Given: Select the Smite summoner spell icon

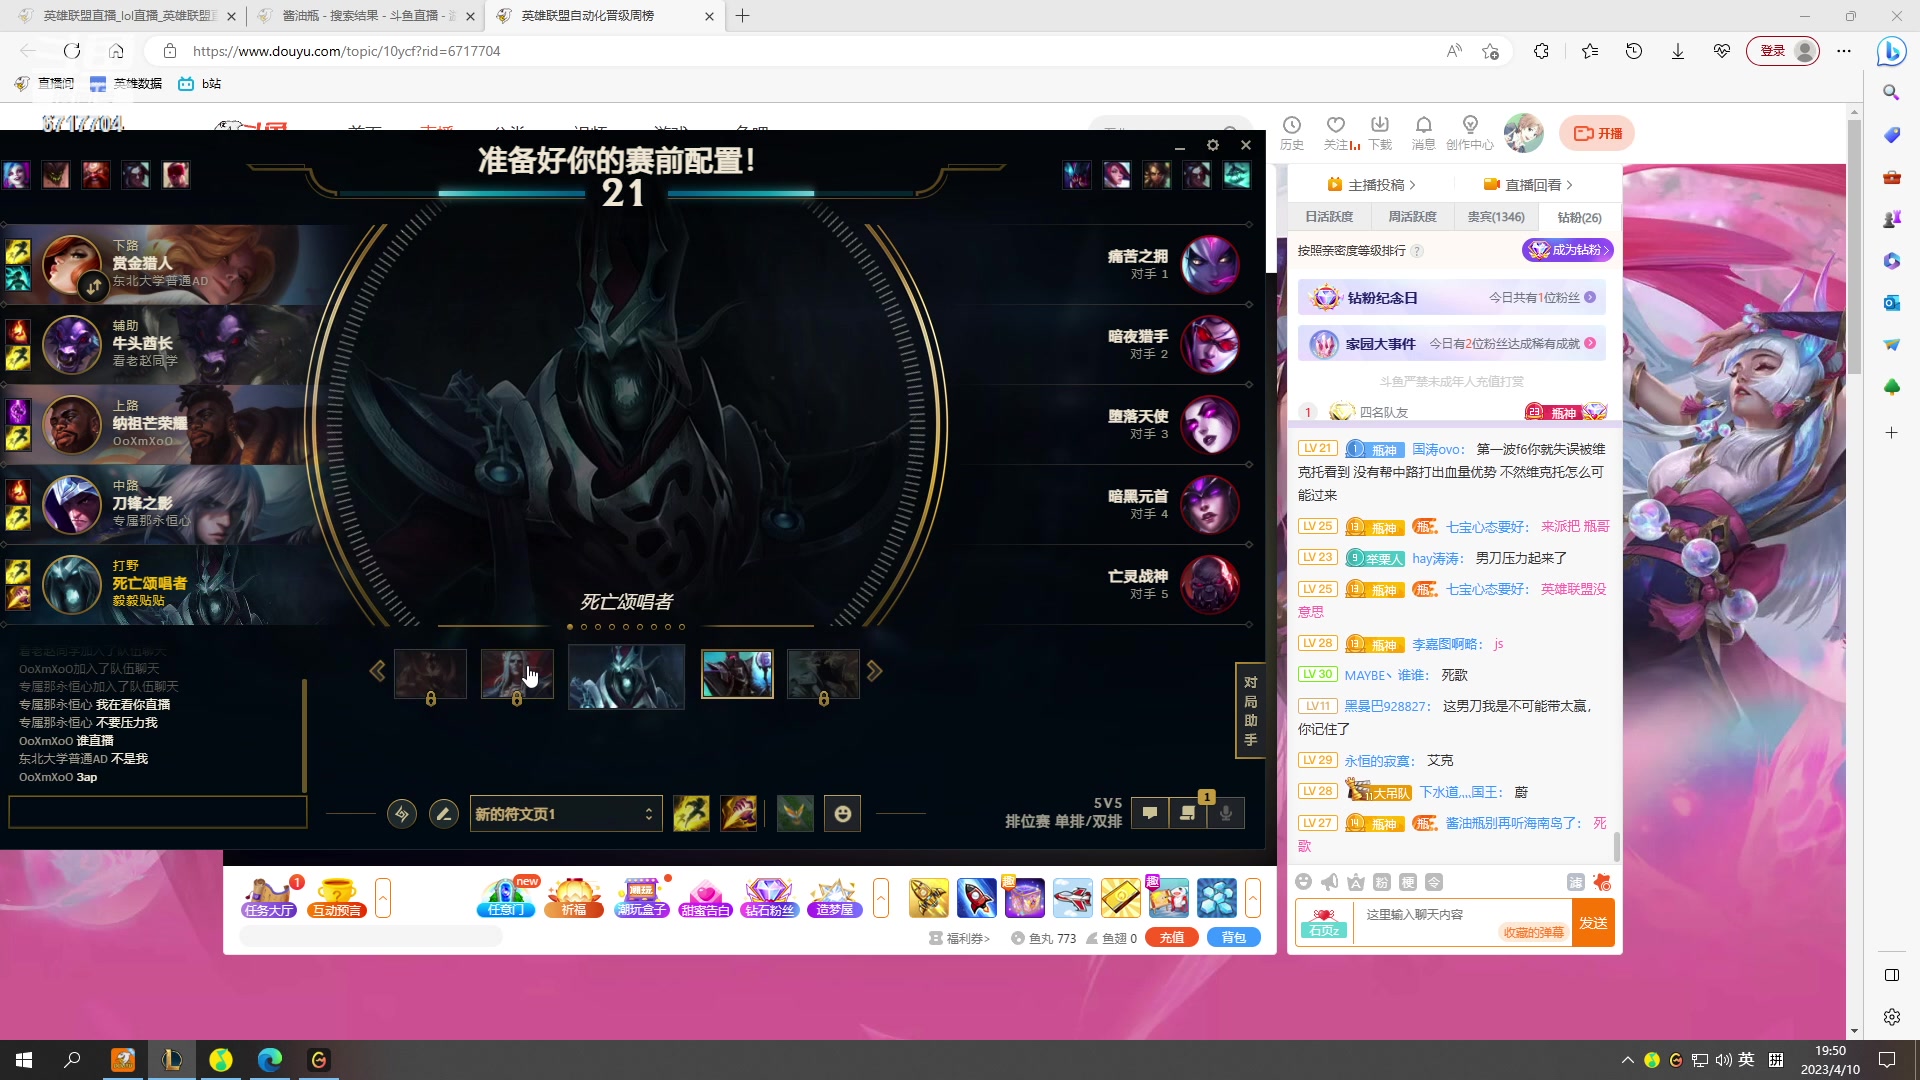Looking at the screenshot, I should [739, 814].
